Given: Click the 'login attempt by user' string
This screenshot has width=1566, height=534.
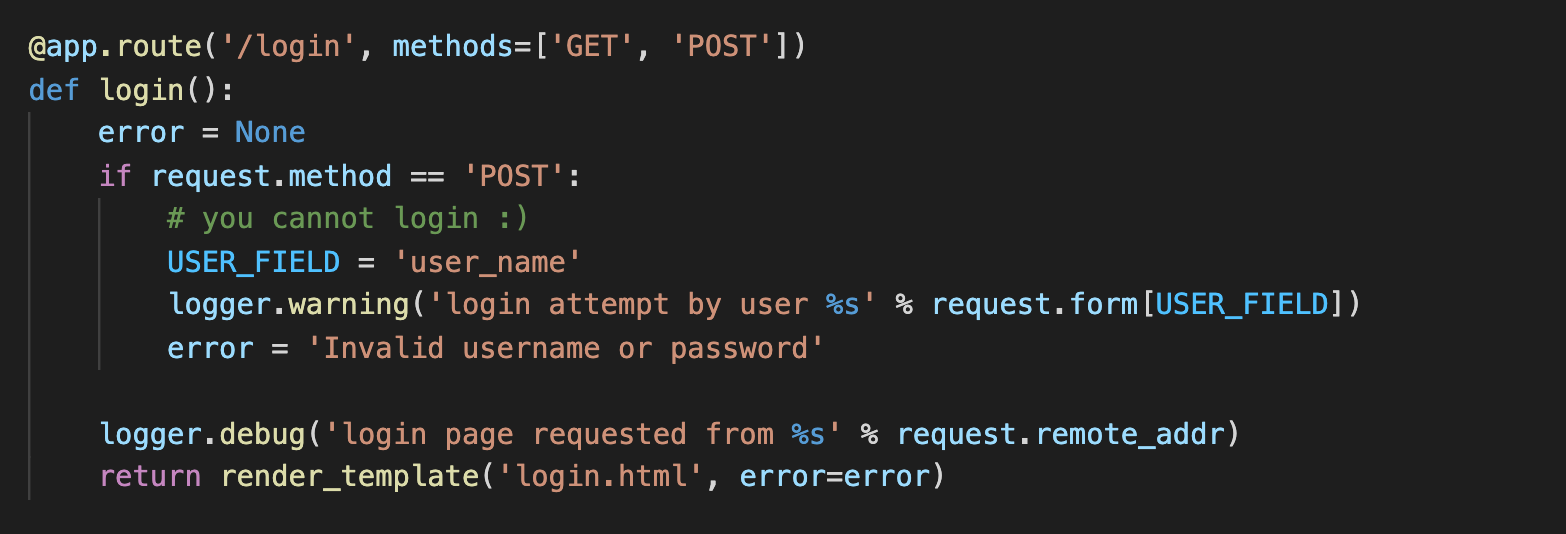Looking at the screenshot, I should pos(648,305).
